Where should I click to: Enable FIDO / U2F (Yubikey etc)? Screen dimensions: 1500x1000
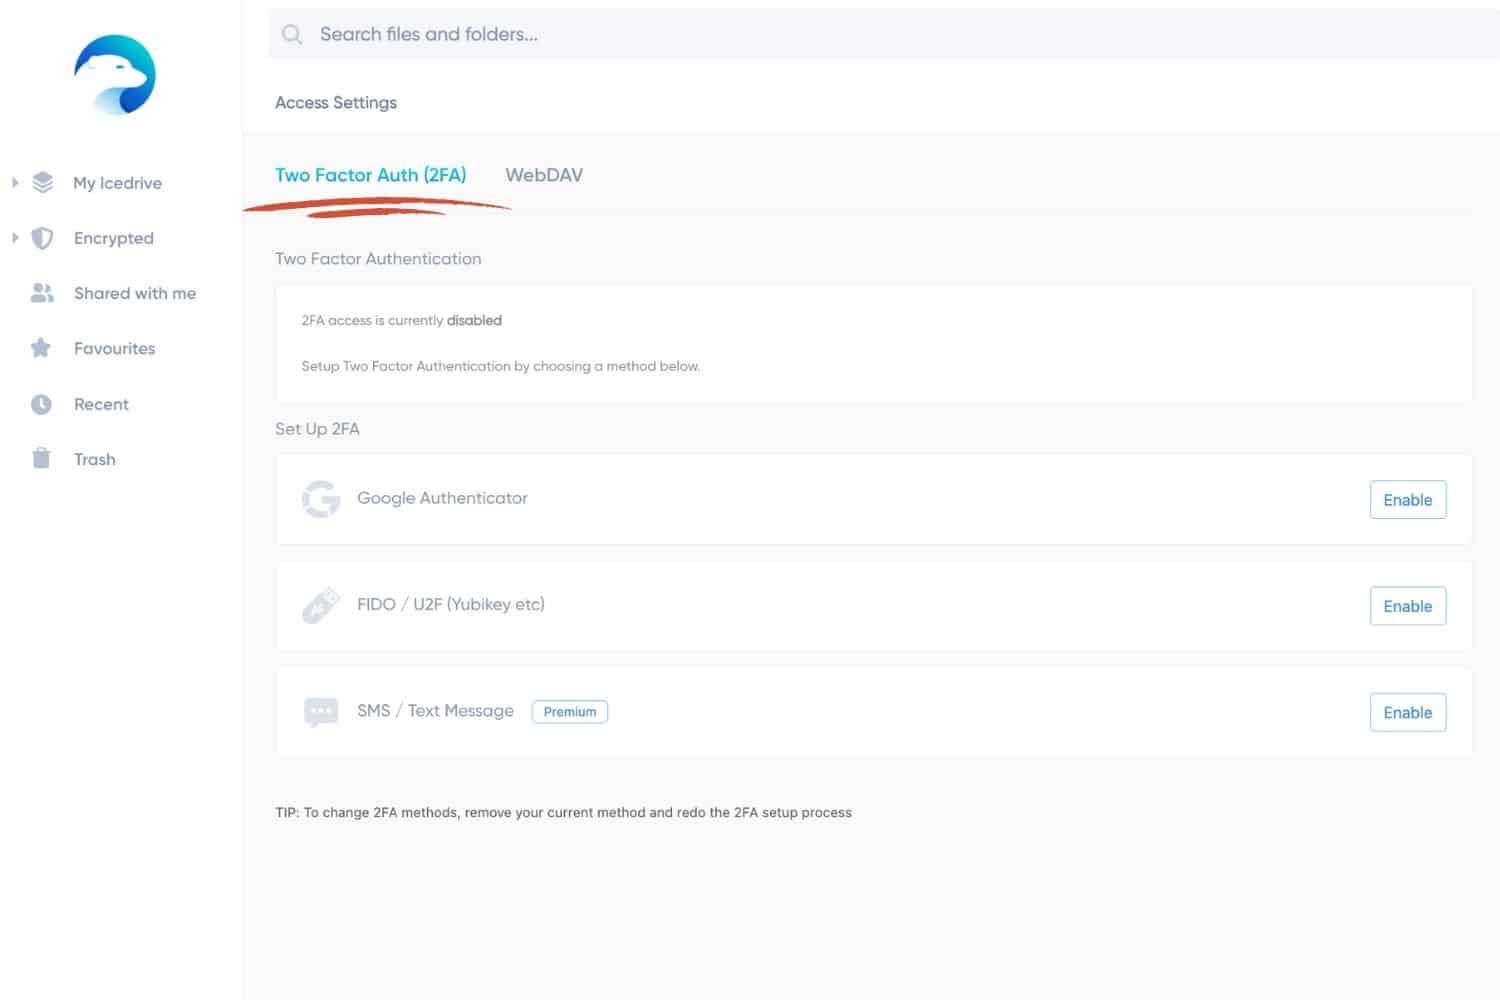tap(1407, 606)
